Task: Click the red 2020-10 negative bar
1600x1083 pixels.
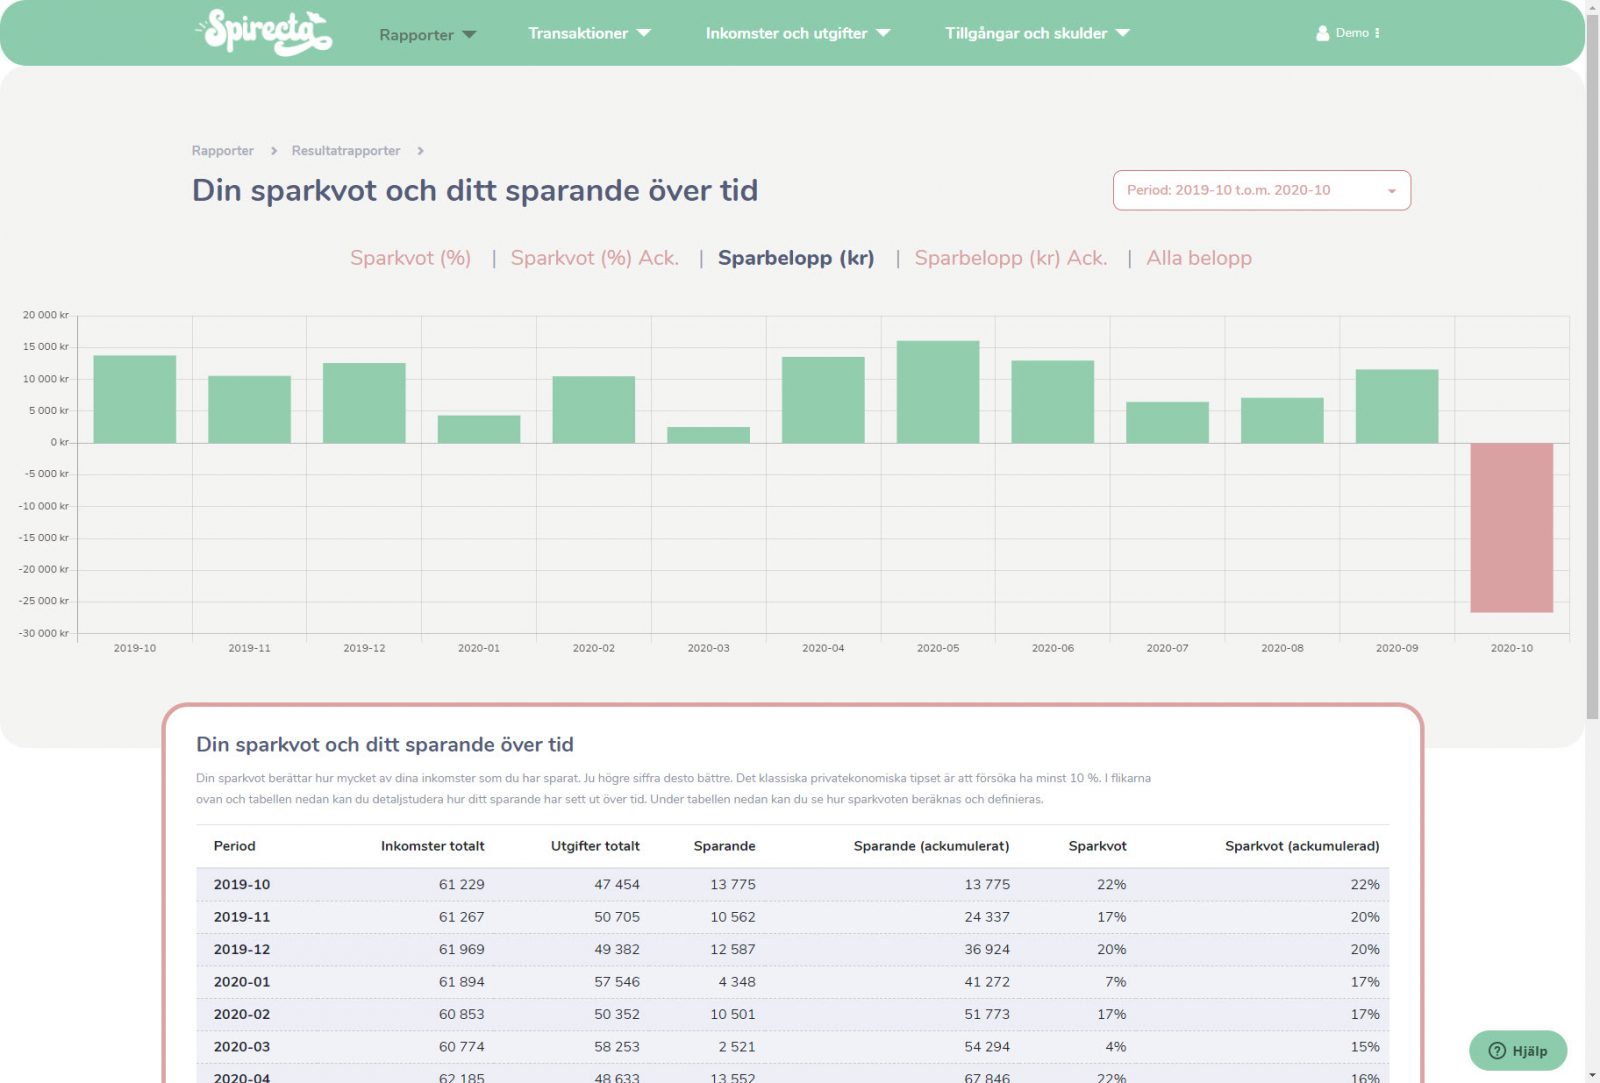Action: tap(1510, 527)
